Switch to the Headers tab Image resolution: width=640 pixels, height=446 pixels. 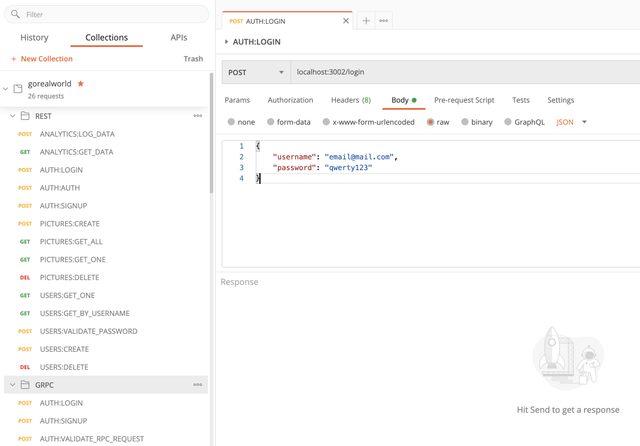point(351,100)
